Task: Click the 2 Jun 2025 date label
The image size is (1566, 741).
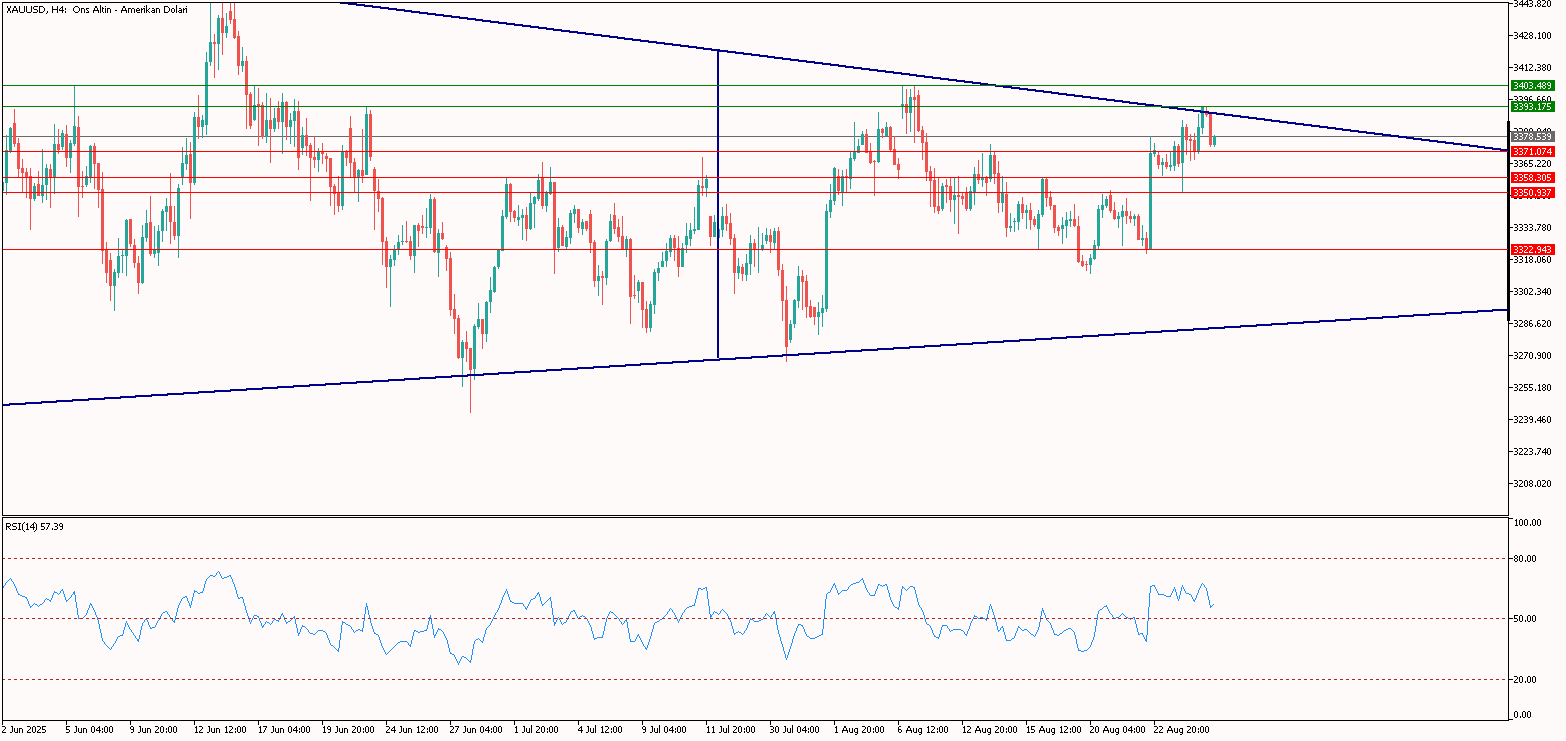Action: point(25,729)
